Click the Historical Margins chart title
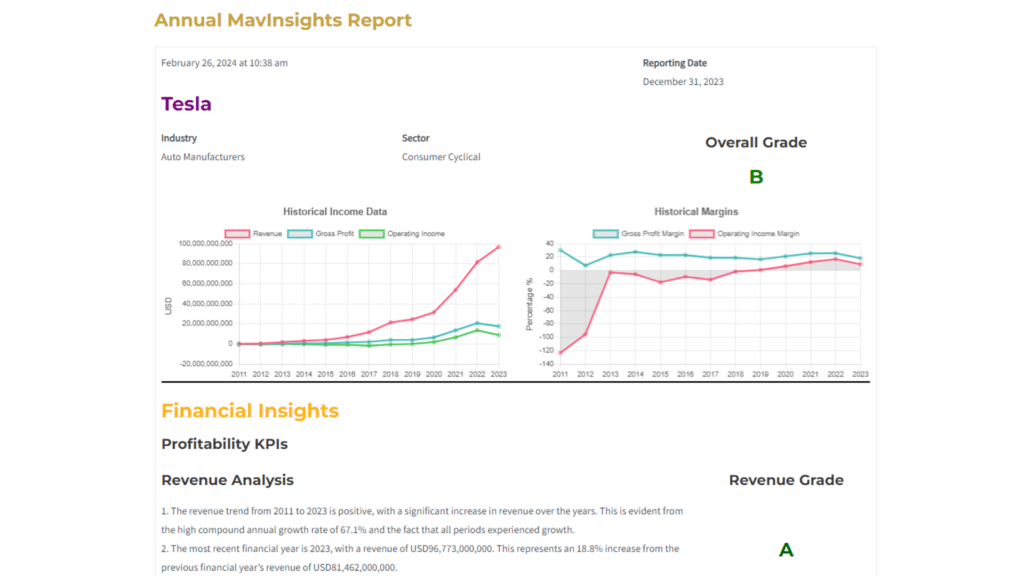 [x=696, y=212]
